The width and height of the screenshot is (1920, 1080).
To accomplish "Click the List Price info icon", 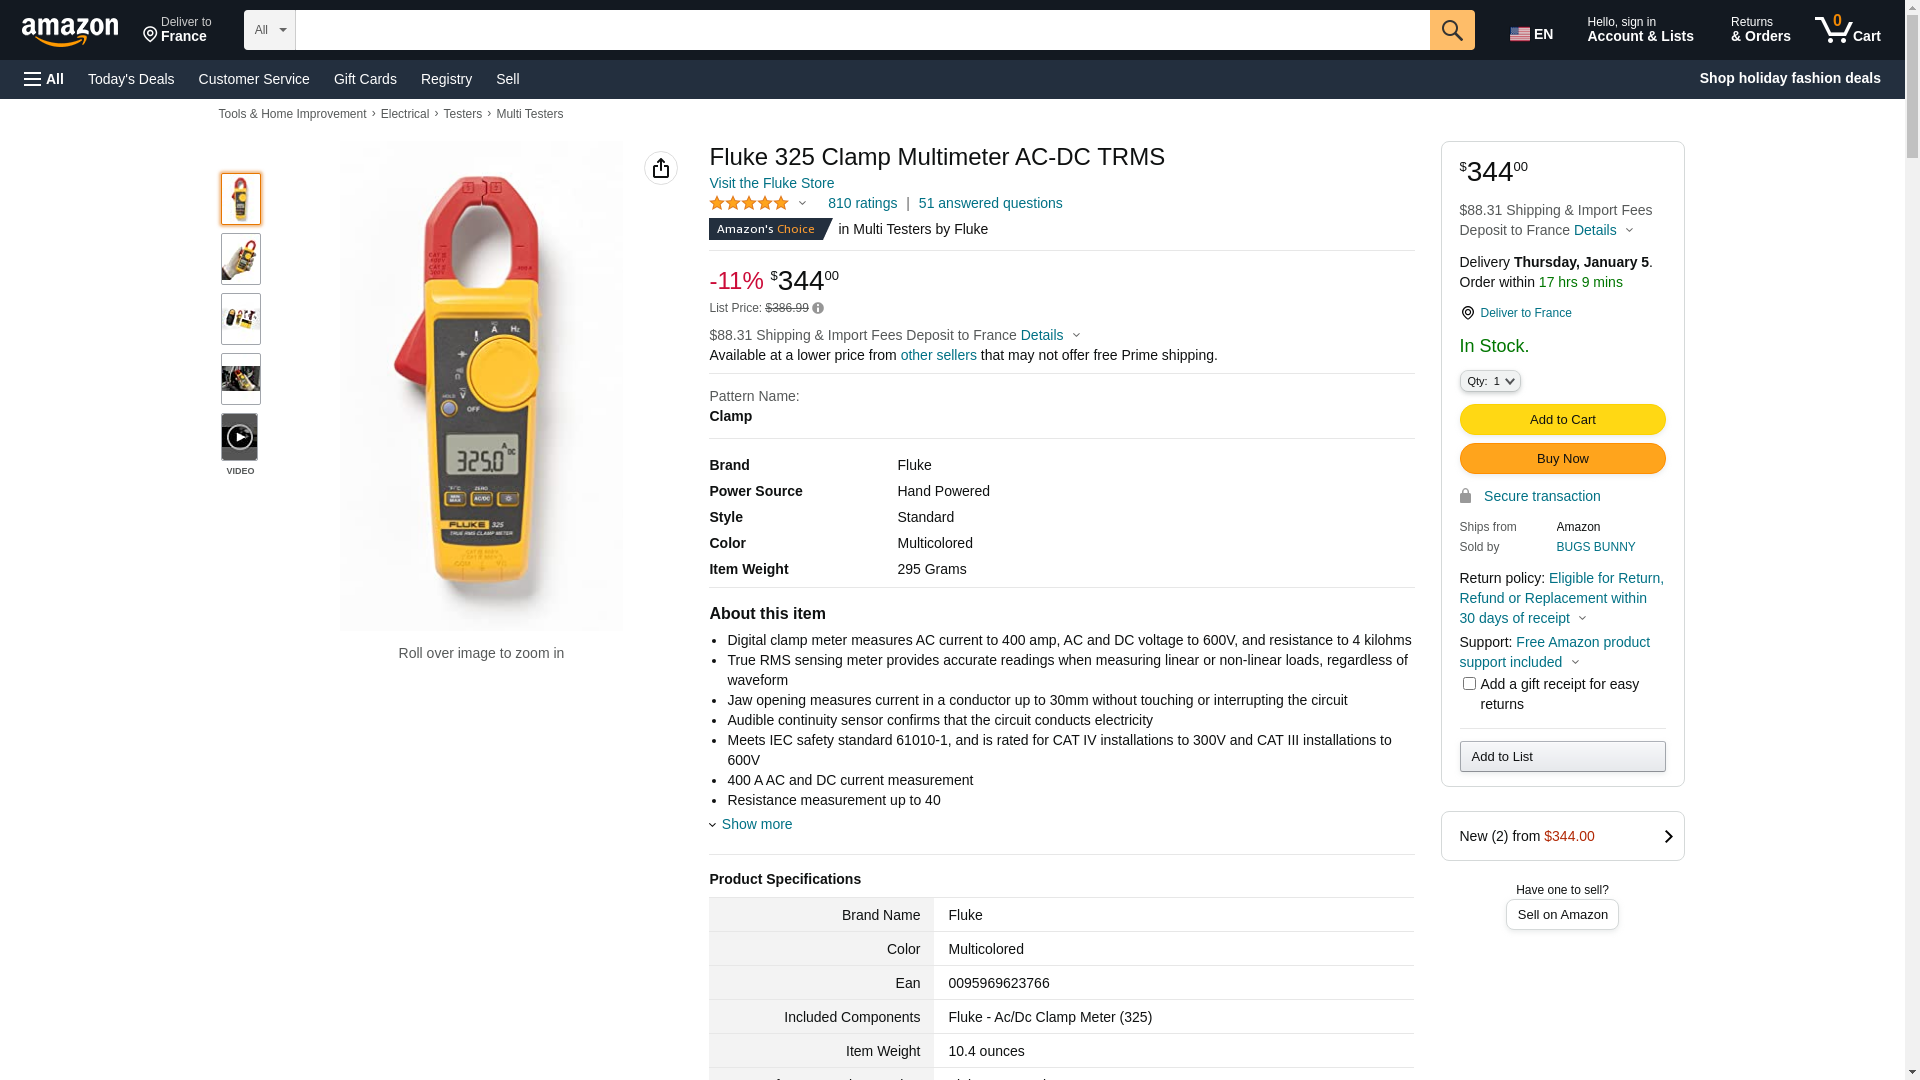I will click(818, 308).
